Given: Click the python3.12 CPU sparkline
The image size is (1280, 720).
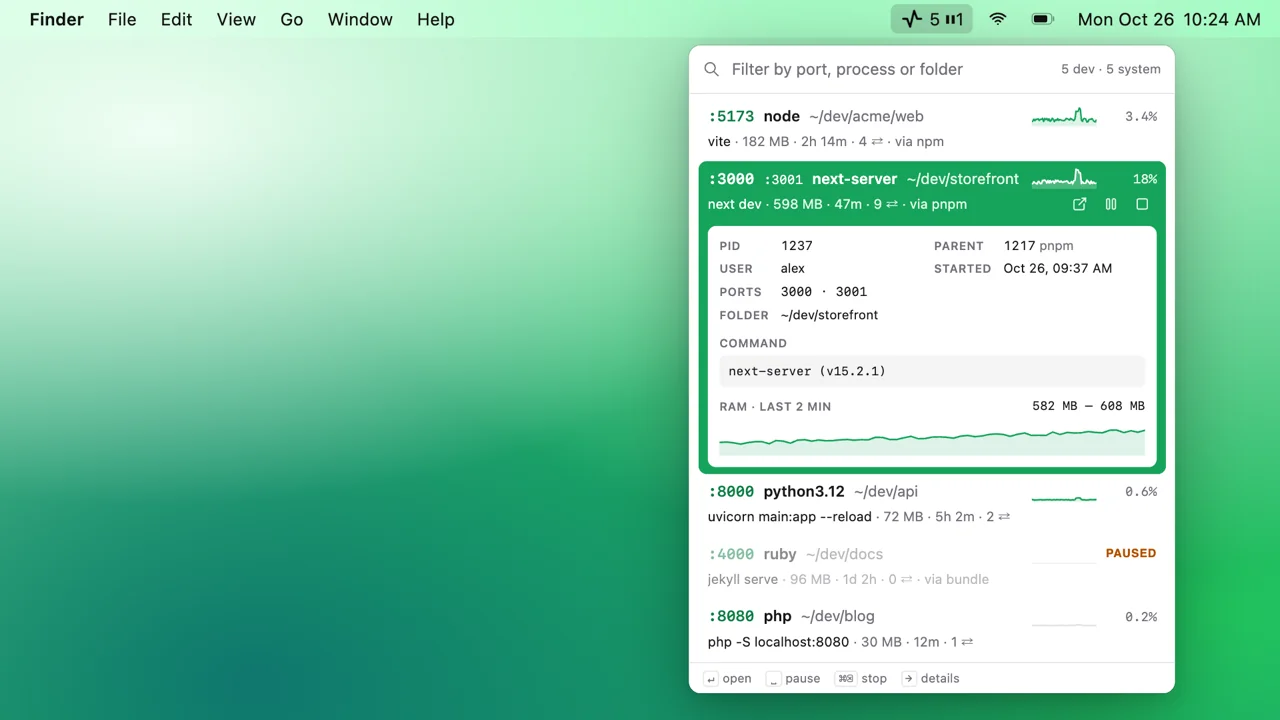Looking at the screenshot, I should tap(1064, 497).
